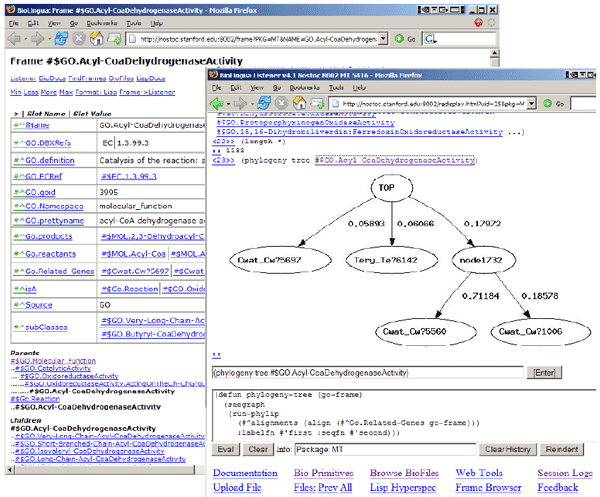
Task: Open Edit menu in Frame window
Action: 33,23
